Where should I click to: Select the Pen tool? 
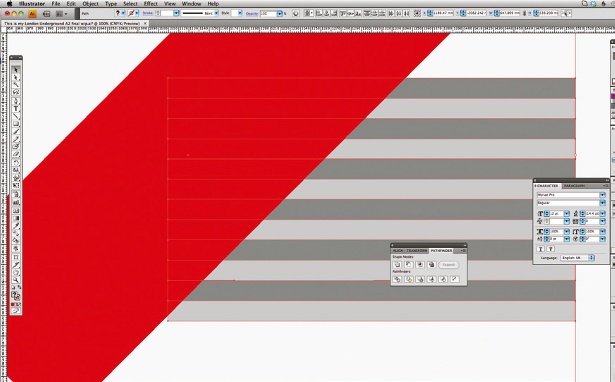point(16,101)
